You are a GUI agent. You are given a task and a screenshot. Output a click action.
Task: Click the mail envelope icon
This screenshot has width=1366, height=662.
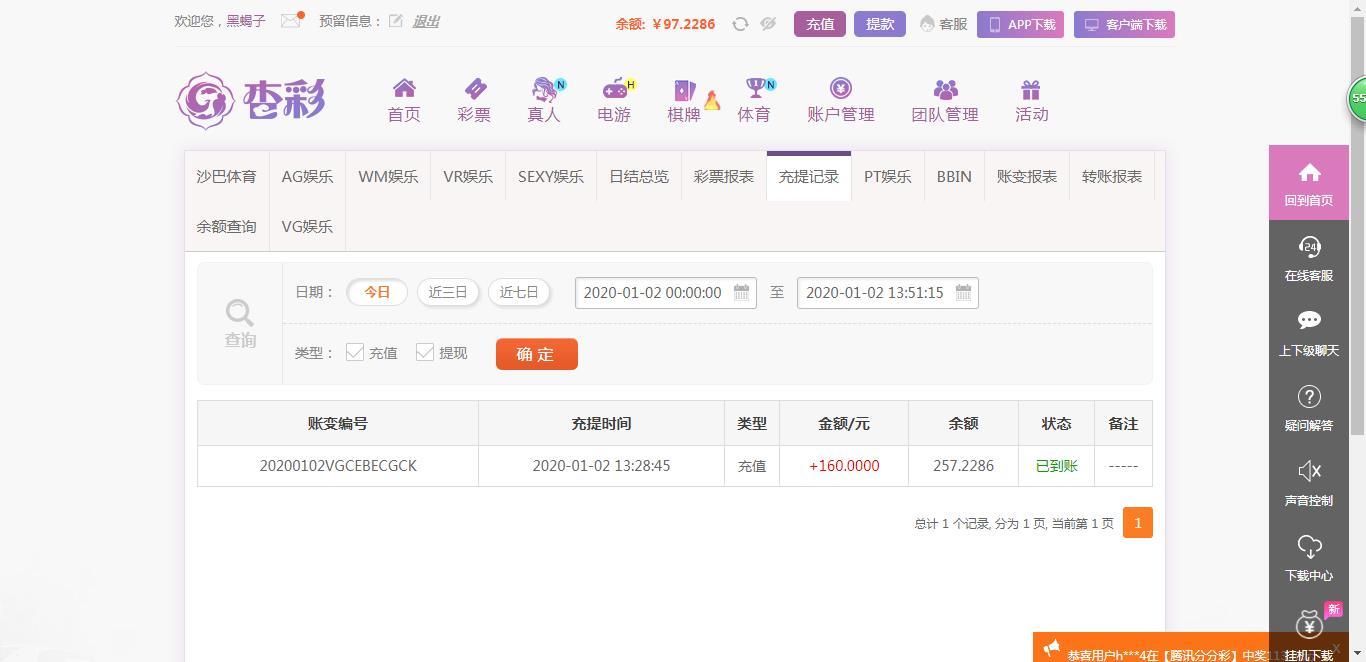coord(290,21)
